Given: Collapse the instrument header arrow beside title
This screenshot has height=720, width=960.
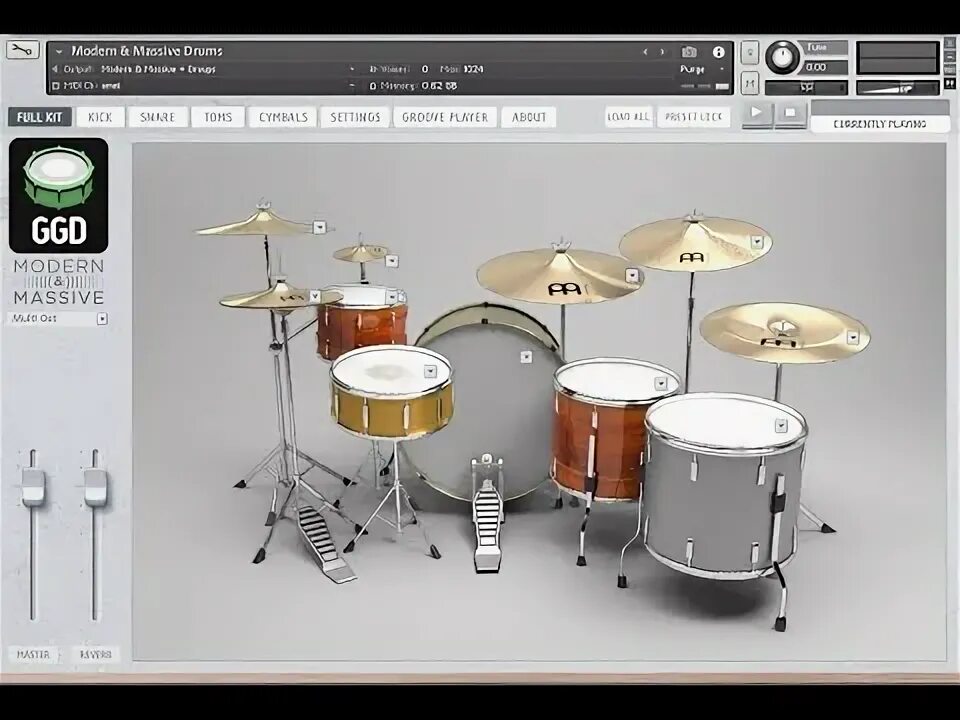Looking at the screenshot, I should click(59, 51).
